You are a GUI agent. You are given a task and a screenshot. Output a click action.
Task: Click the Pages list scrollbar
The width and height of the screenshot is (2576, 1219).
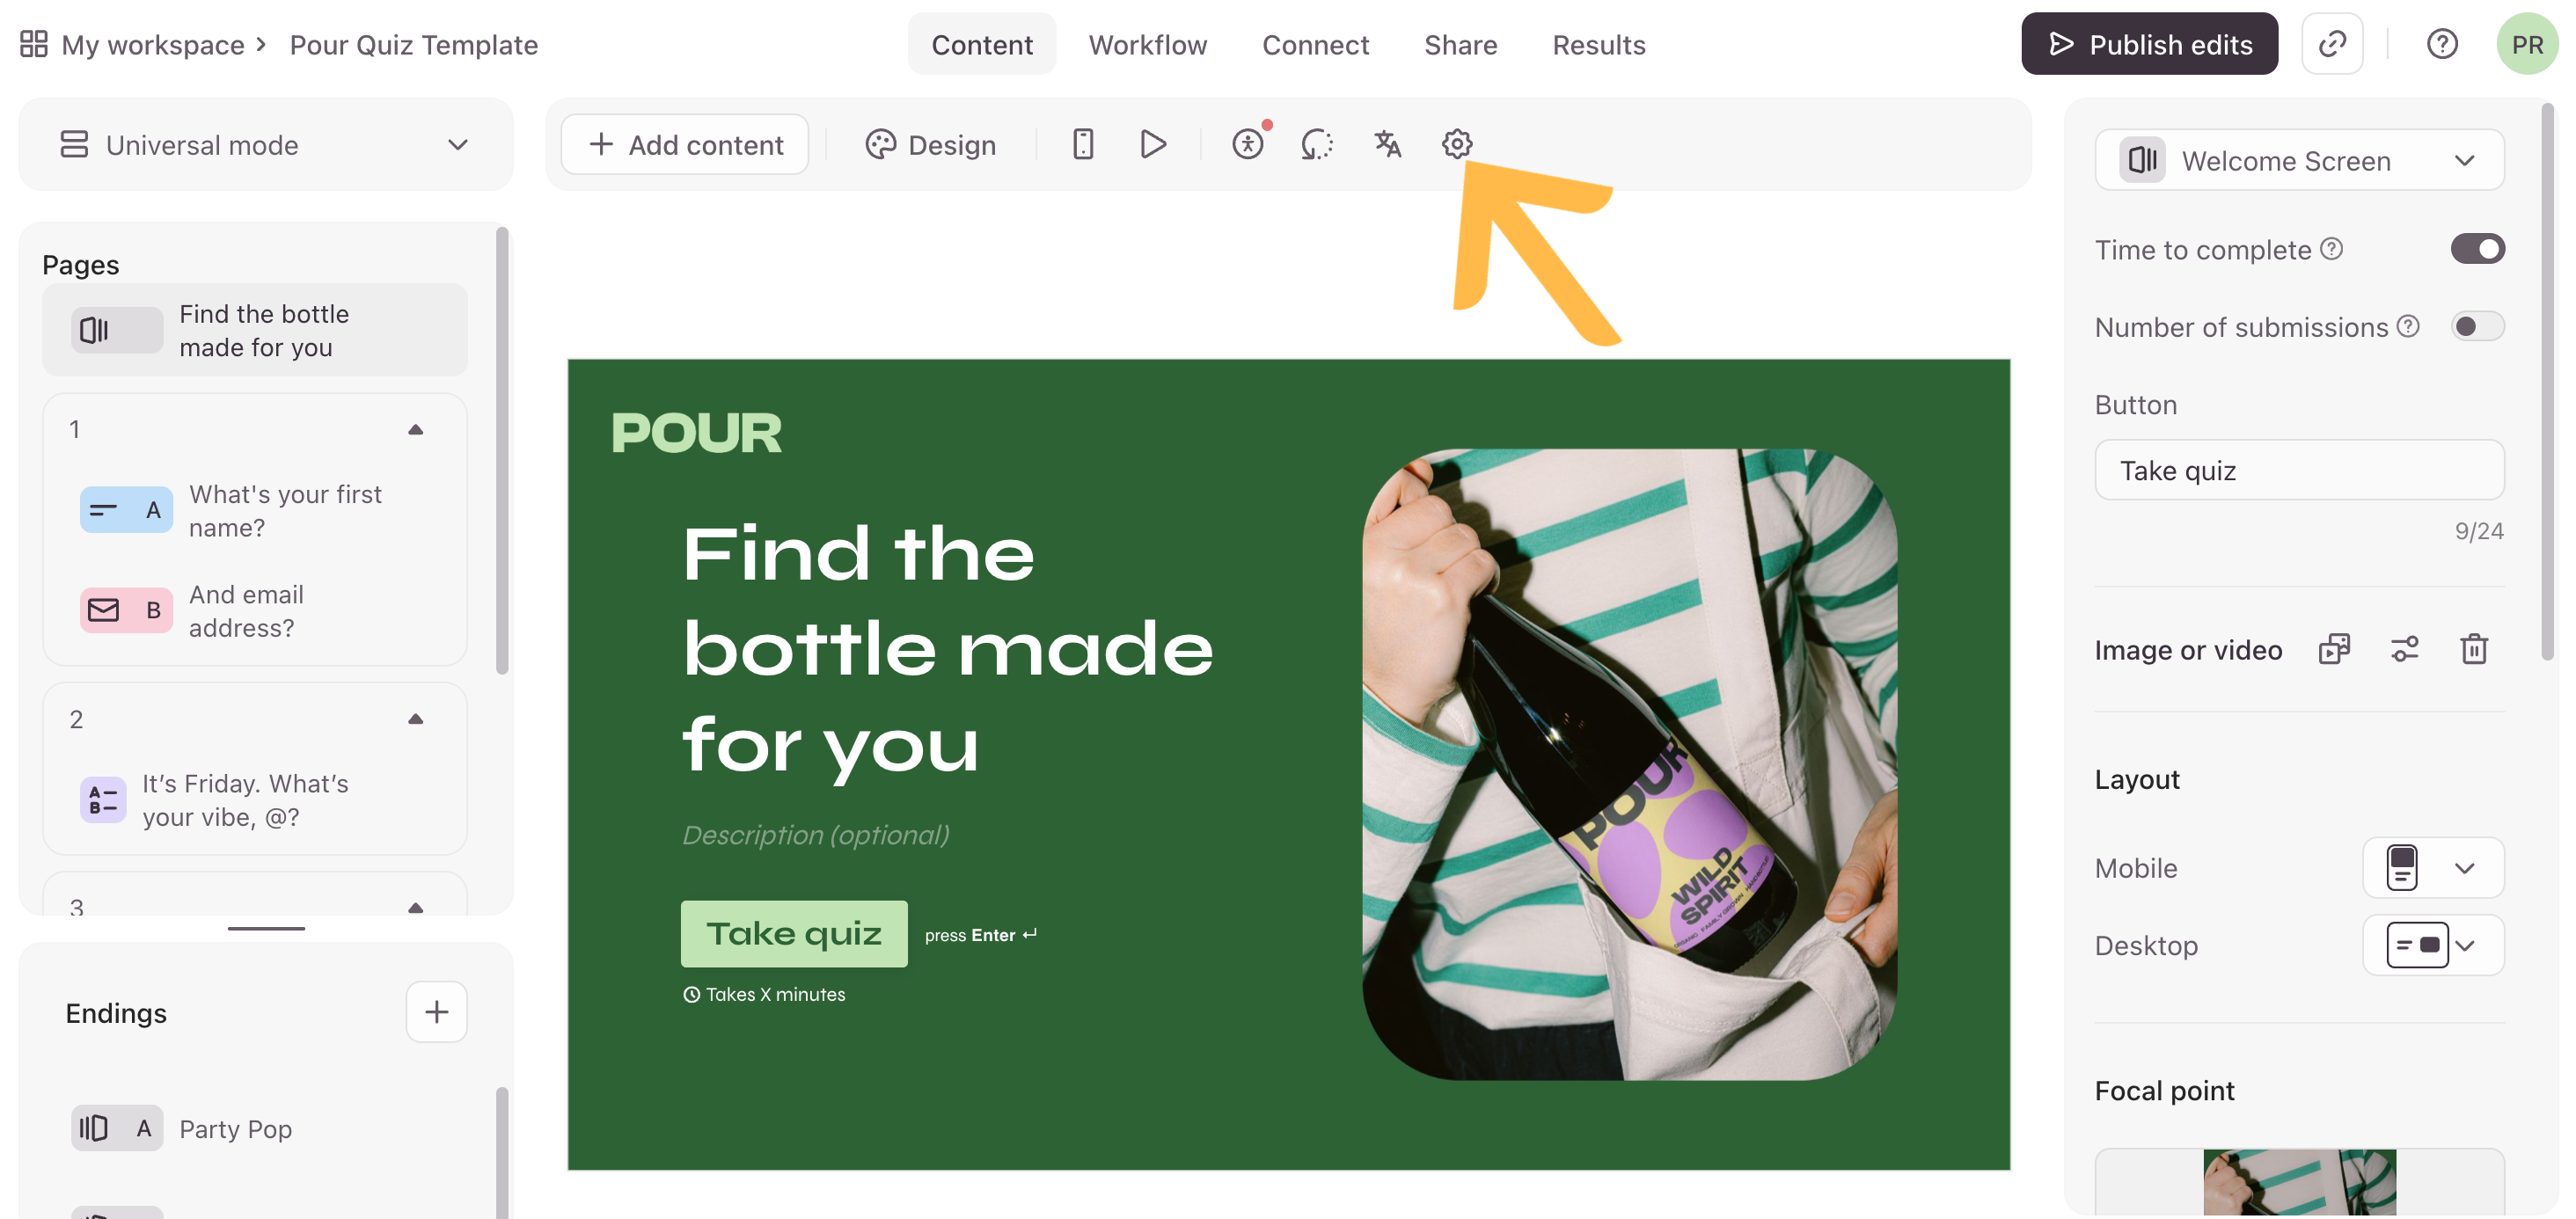pyautogui.click(x=502, y=450)
